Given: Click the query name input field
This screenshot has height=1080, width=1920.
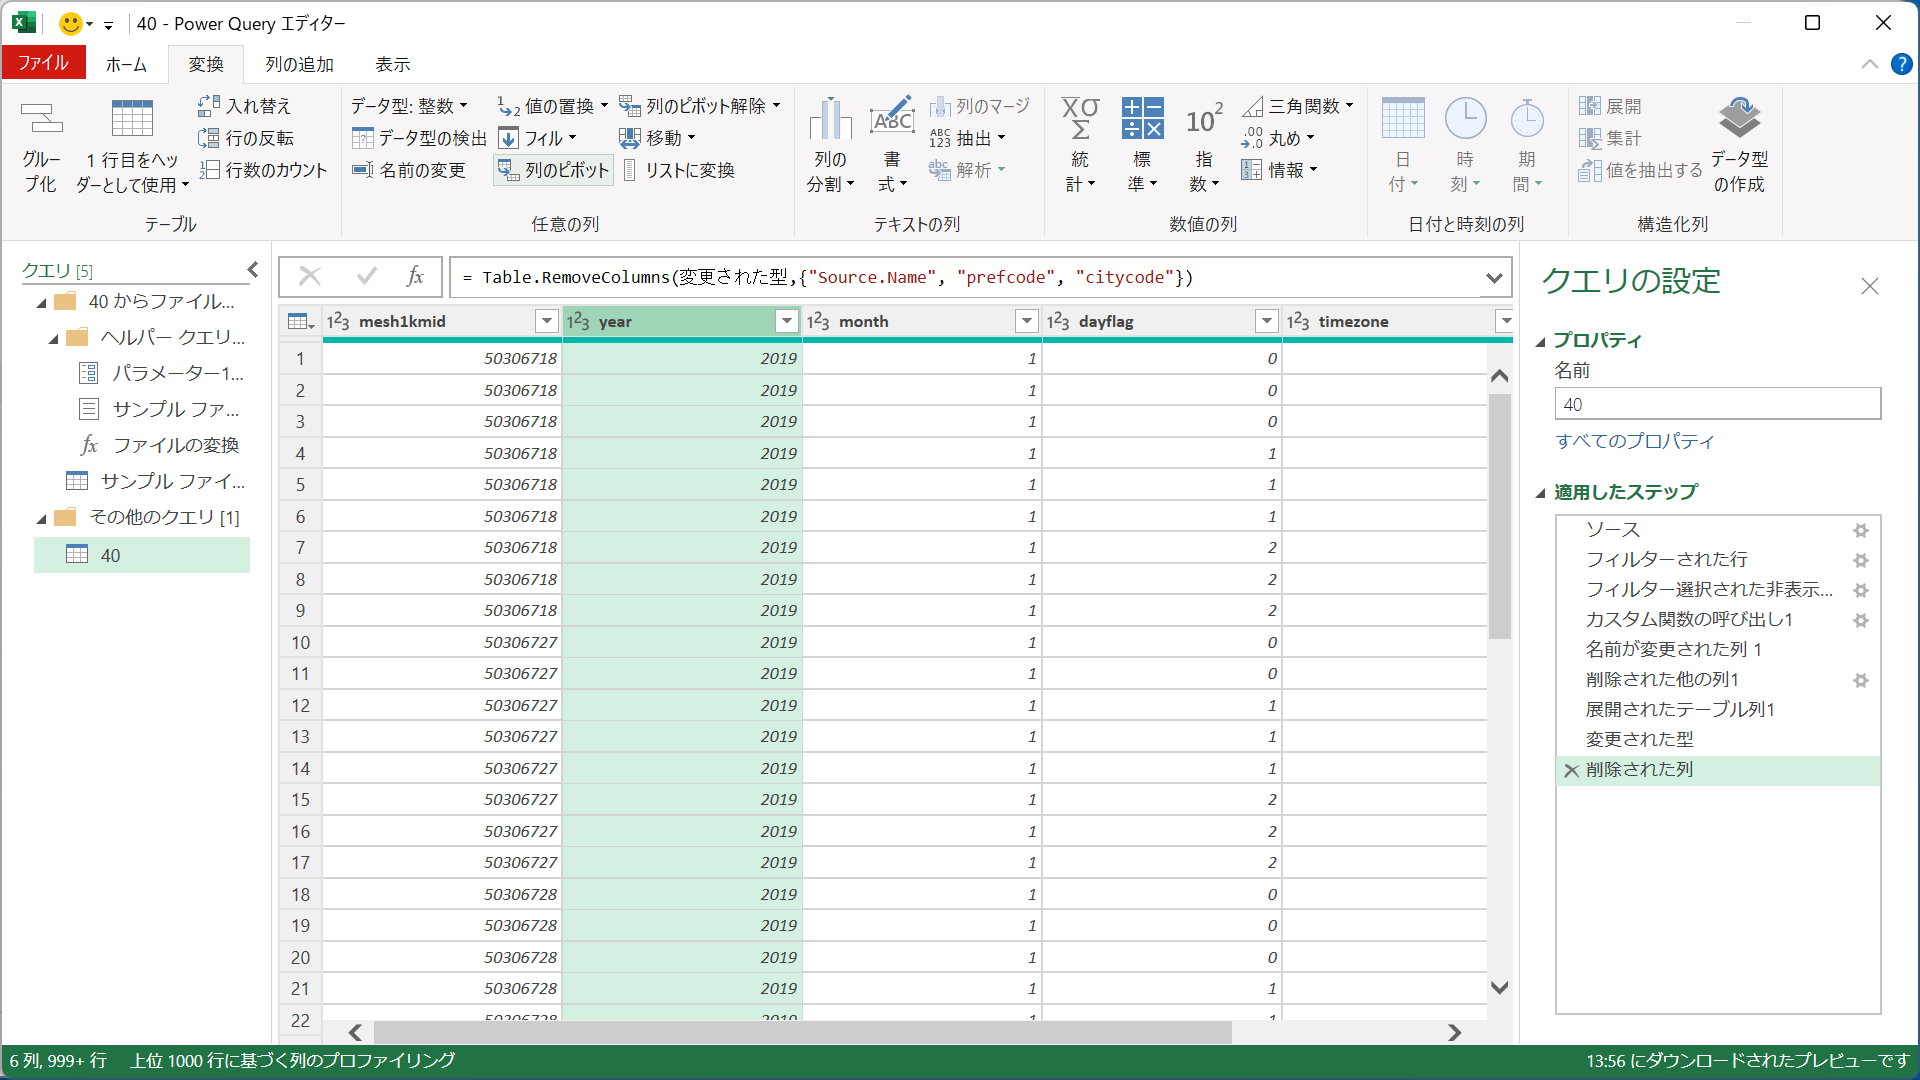Looking at the screenshot, I should 1716,404.
